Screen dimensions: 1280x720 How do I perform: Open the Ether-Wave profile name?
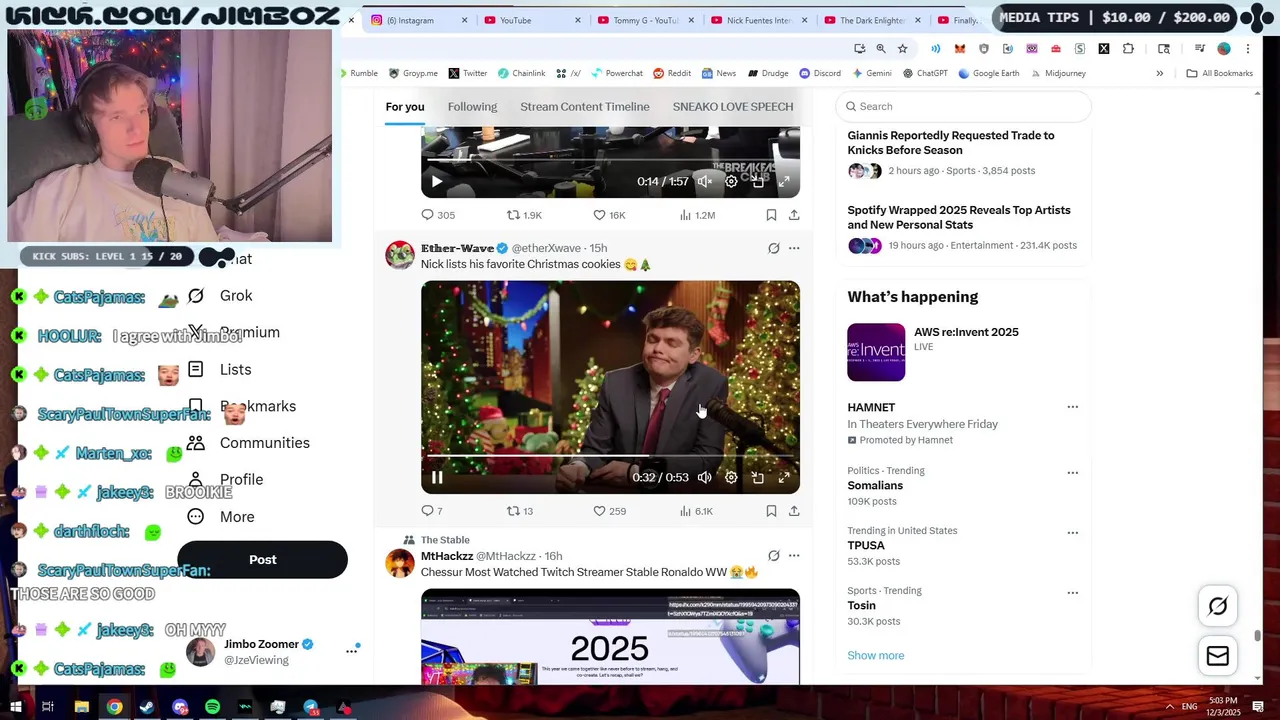click(457, 248)
